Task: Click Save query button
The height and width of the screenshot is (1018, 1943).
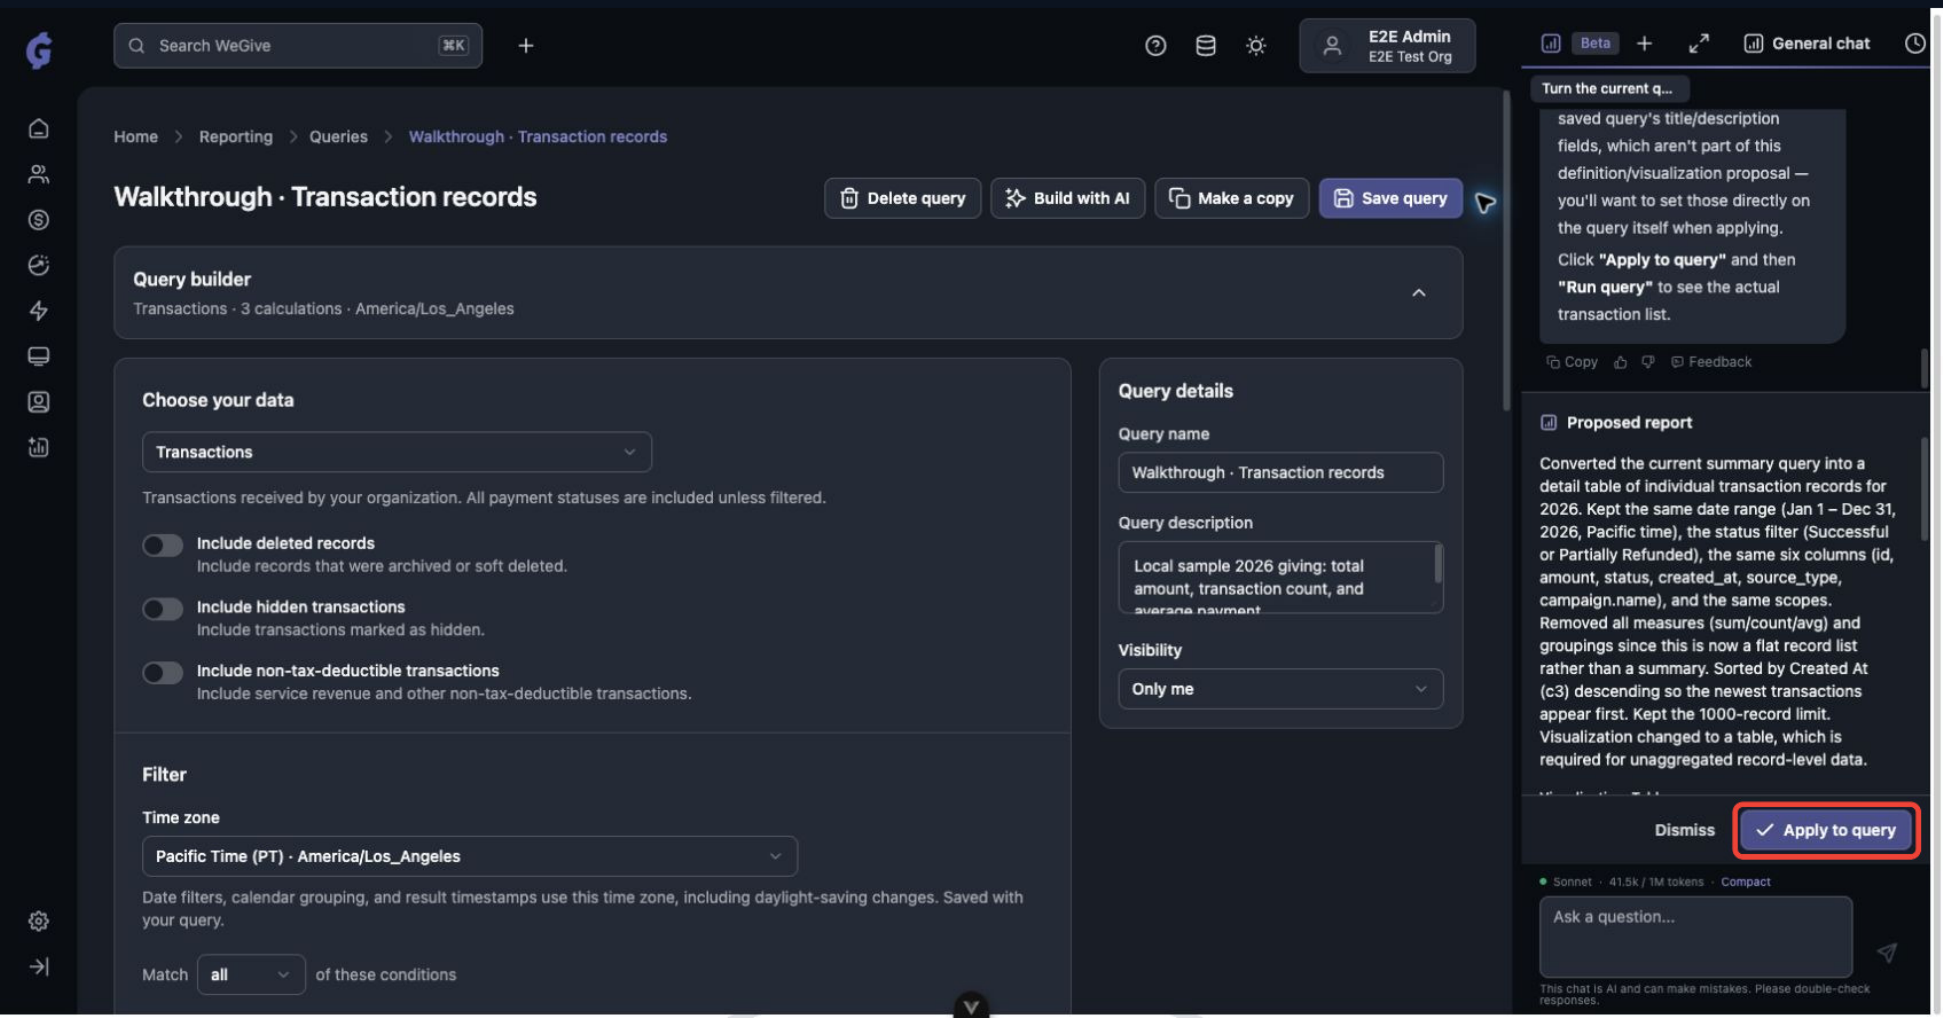Action: pyautogui.click(x=1390, y=198)
